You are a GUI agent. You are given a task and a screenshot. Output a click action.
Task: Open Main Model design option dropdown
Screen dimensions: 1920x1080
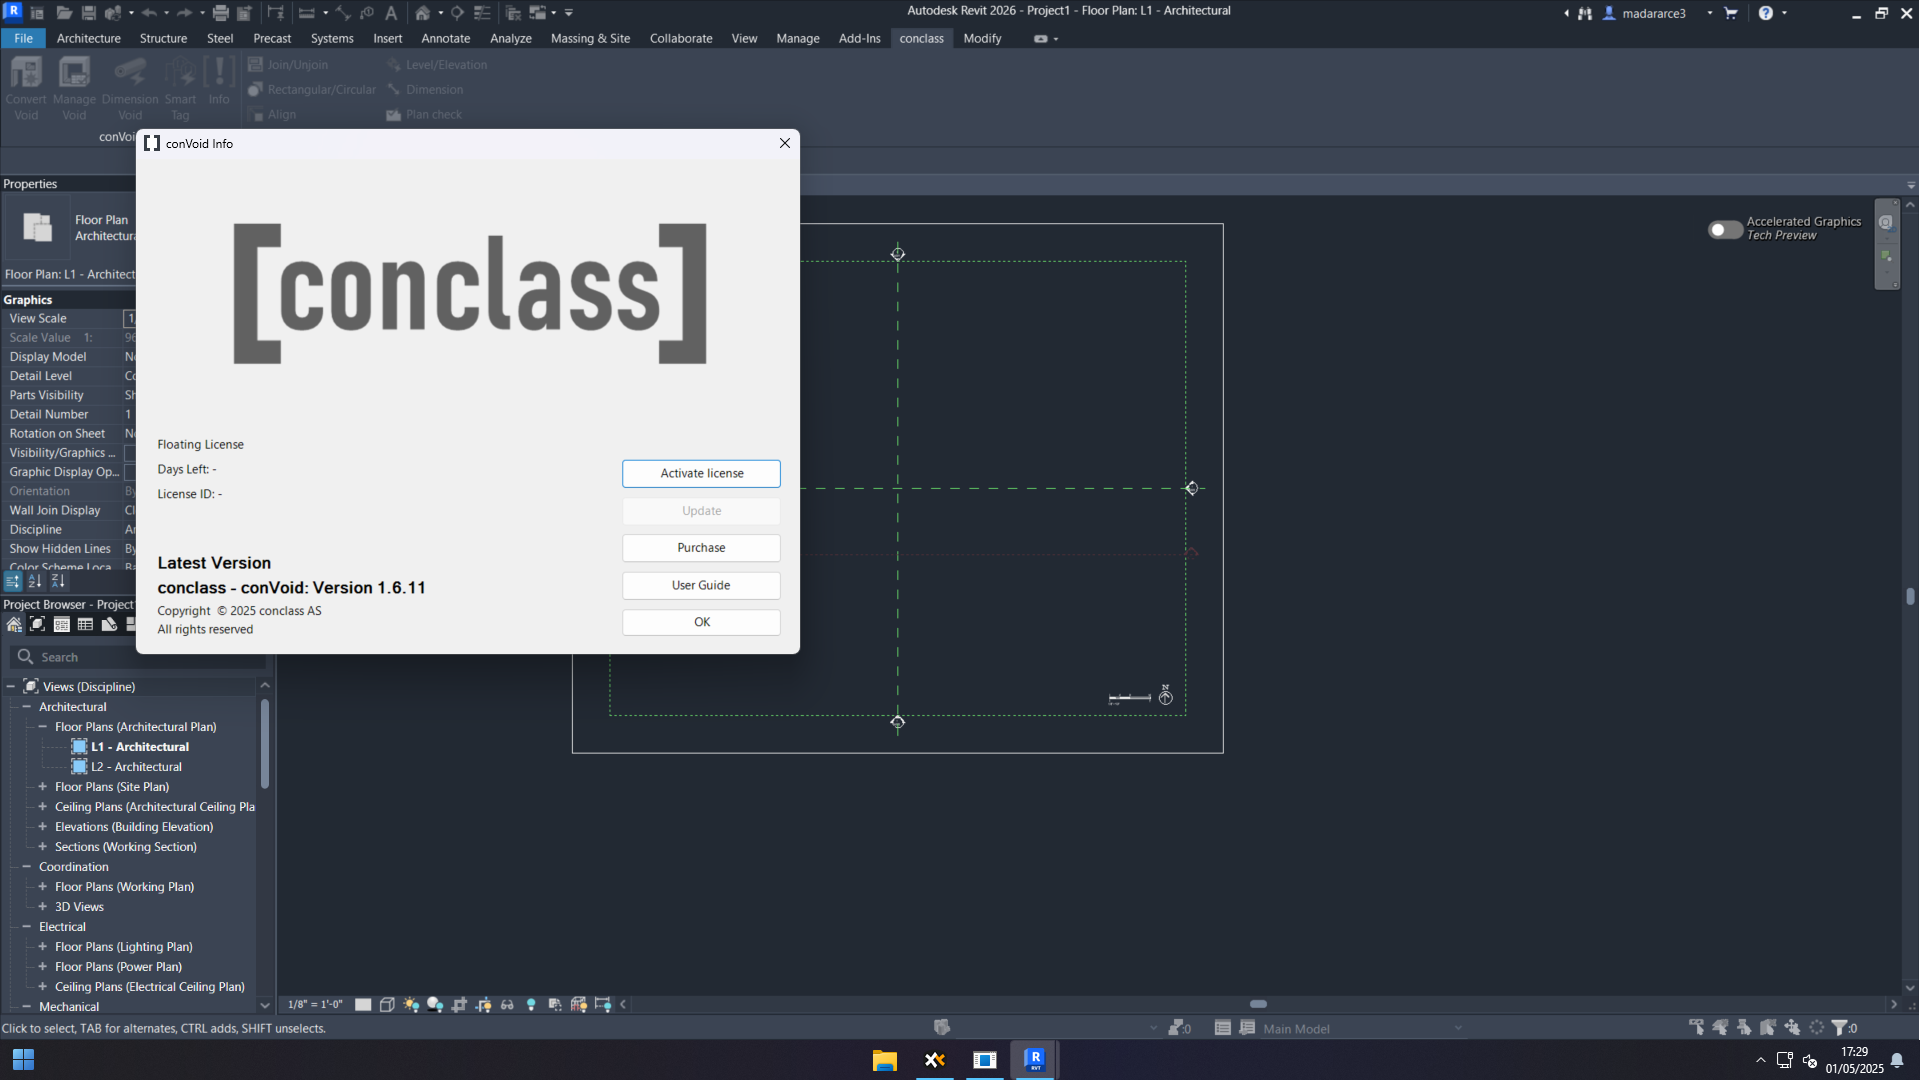1362,1028
